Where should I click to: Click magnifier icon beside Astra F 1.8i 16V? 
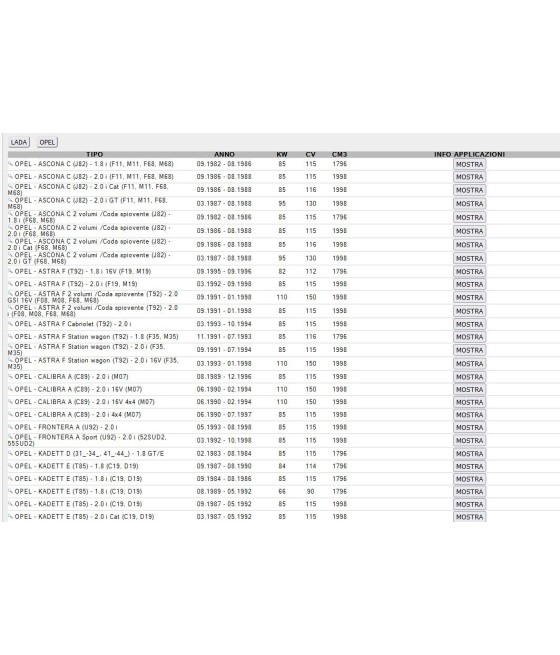[x=10, y=271]
